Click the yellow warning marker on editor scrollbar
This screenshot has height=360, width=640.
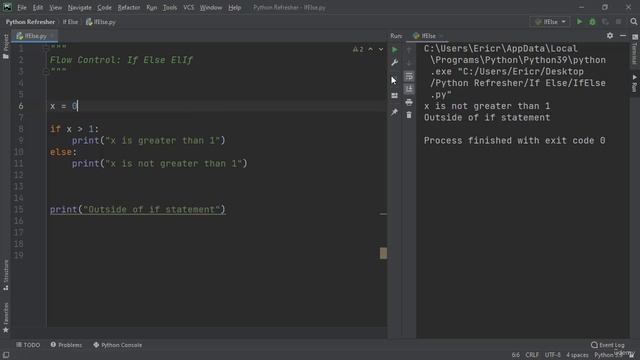pos(383,253)
